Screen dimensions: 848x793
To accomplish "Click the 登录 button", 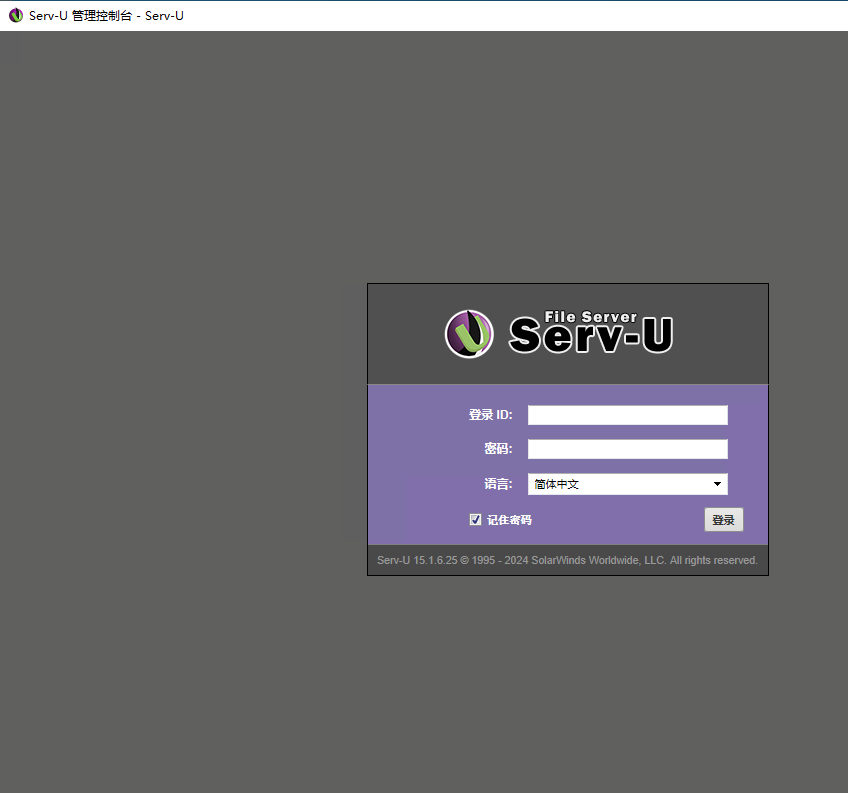I will pyautogui.click(x=724, y=520).
